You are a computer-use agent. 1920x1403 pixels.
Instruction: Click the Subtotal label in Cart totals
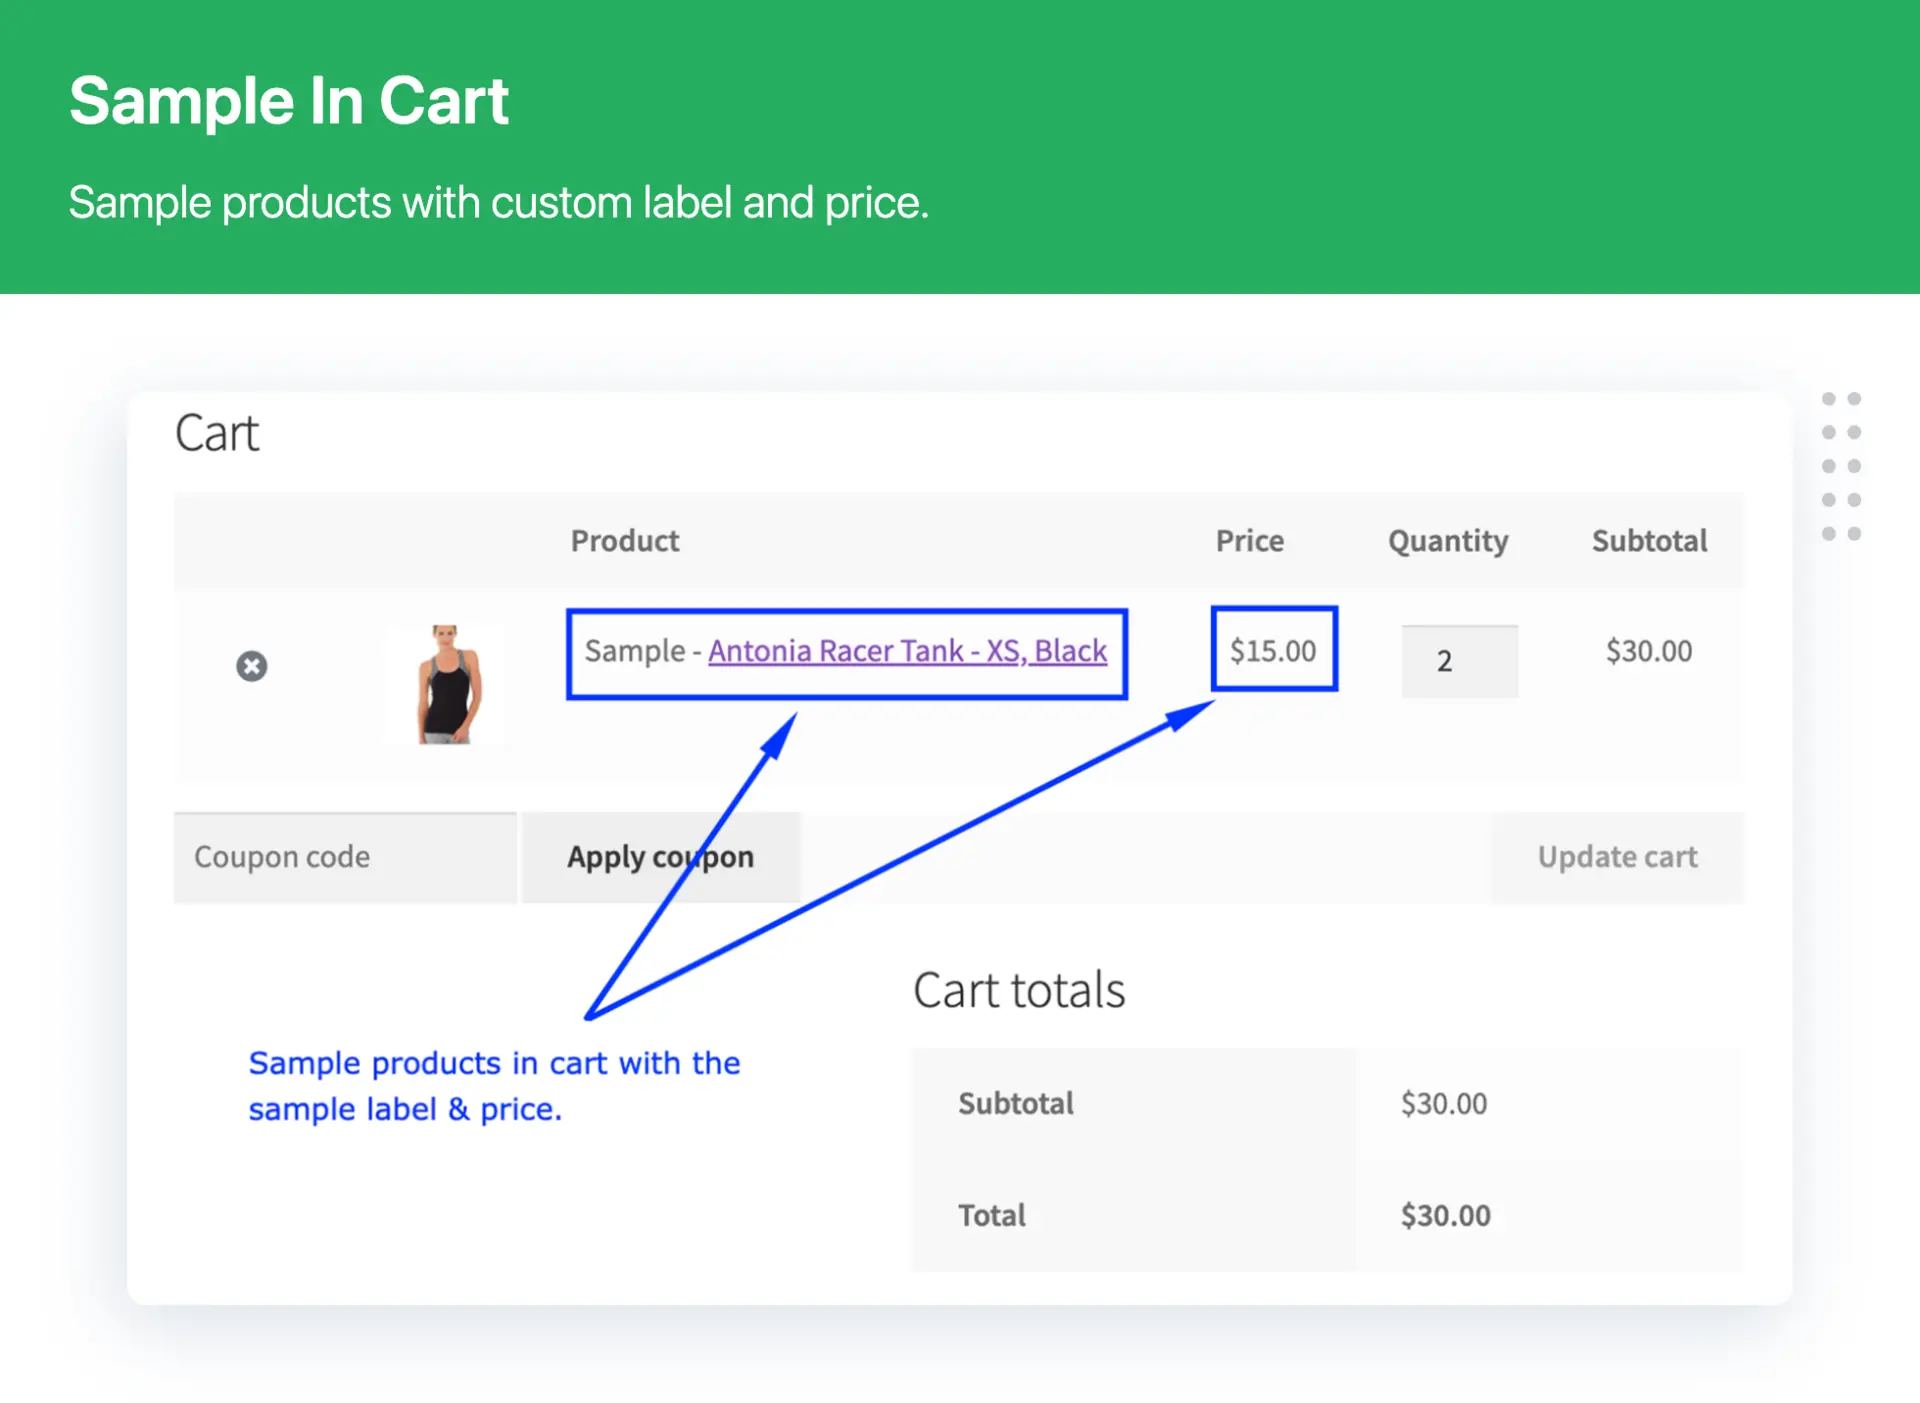pos(1016,1103)
